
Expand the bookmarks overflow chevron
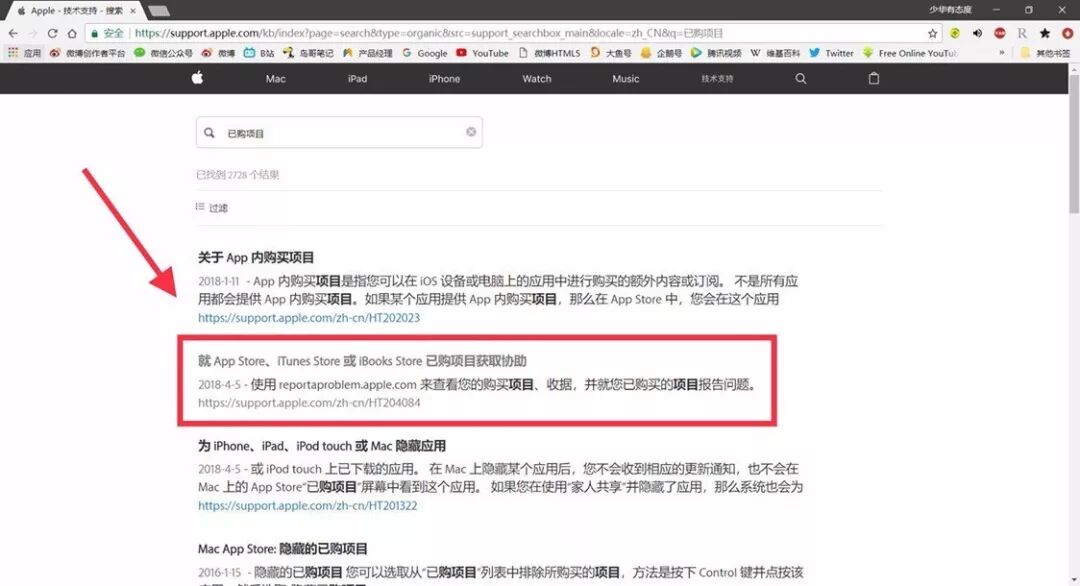pyautogui.click(x=1001, y=53)
